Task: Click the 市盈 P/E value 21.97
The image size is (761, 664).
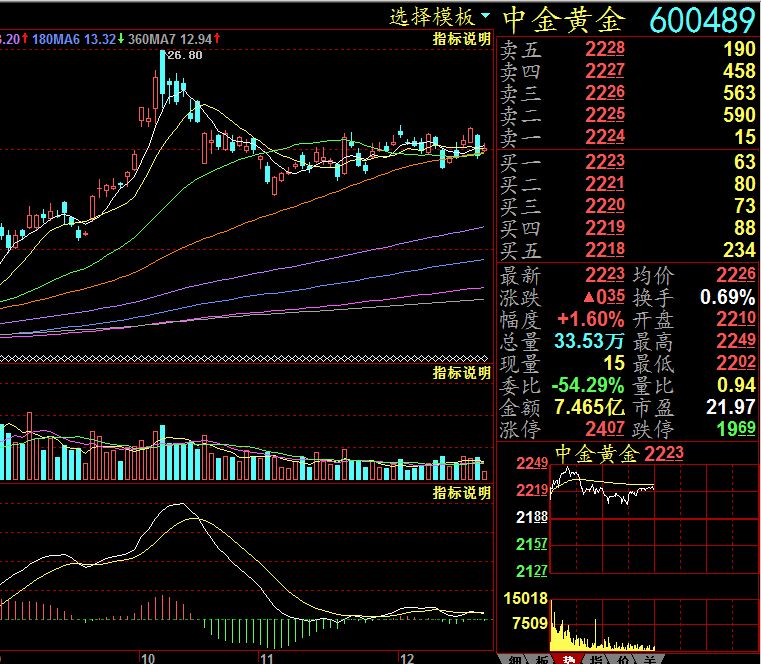Action: [x=730, y=407]
